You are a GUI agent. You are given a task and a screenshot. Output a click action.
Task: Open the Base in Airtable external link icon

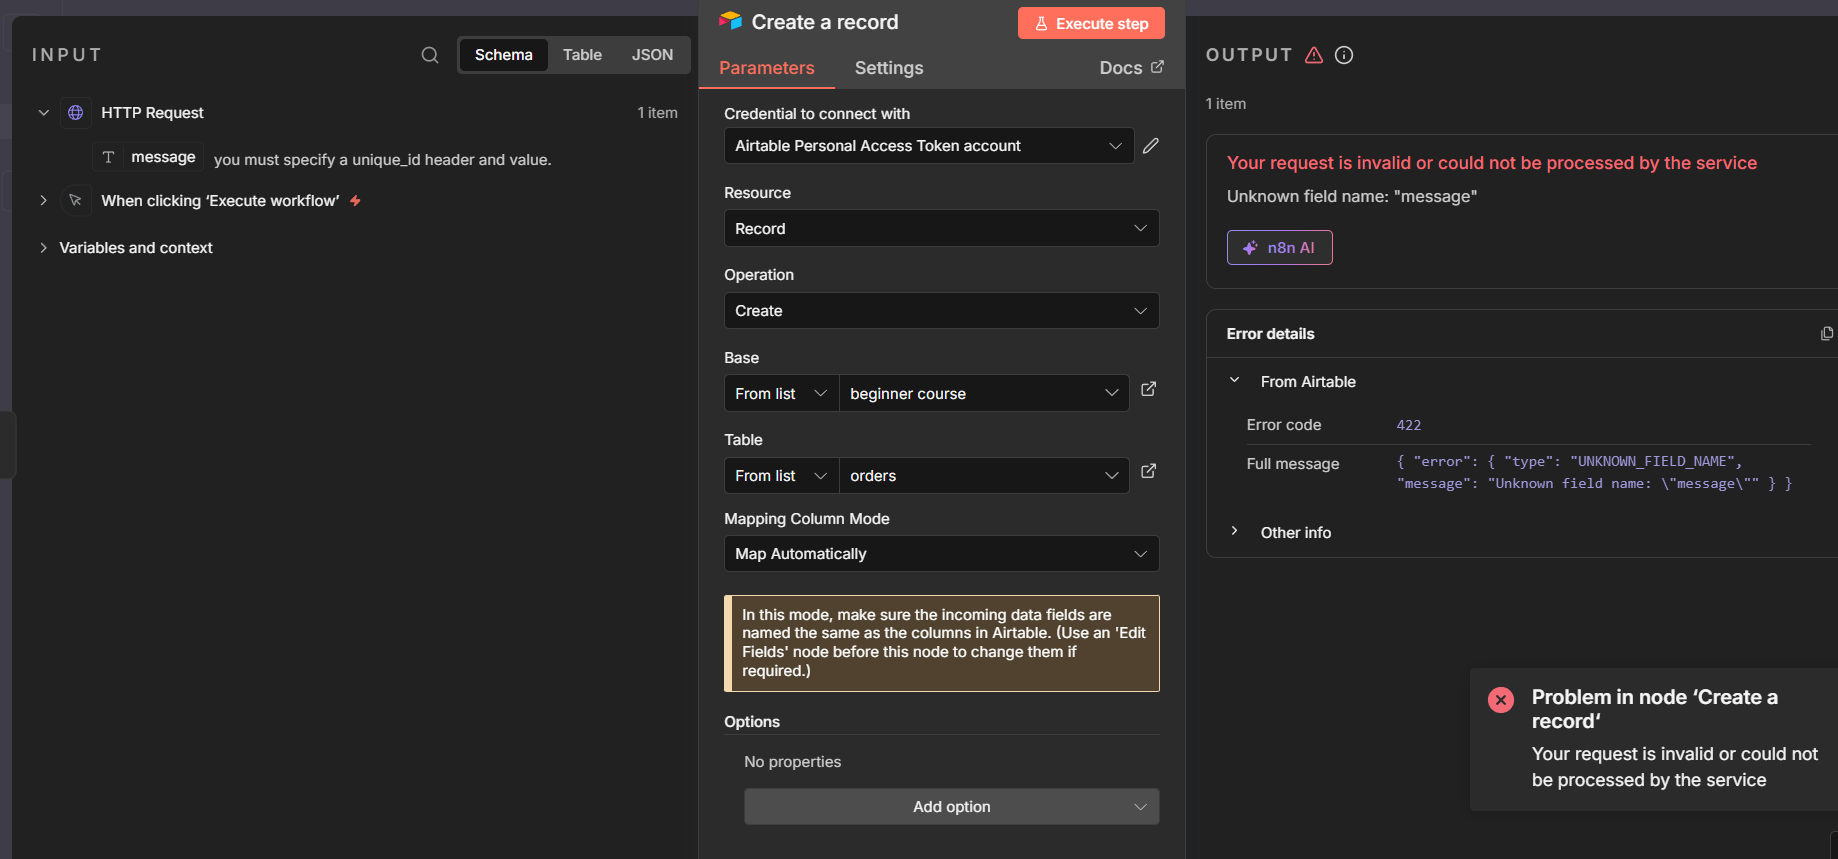[x=1148, y=389]
